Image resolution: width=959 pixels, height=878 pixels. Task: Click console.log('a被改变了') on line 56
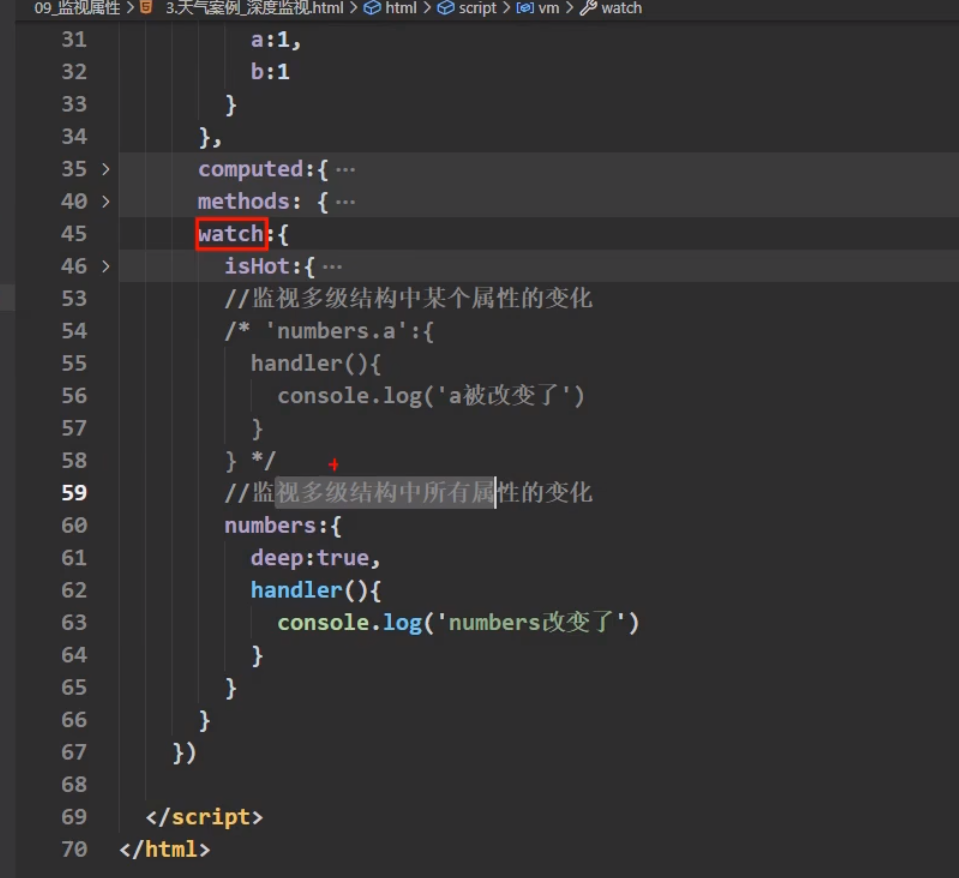pos(431,396)
